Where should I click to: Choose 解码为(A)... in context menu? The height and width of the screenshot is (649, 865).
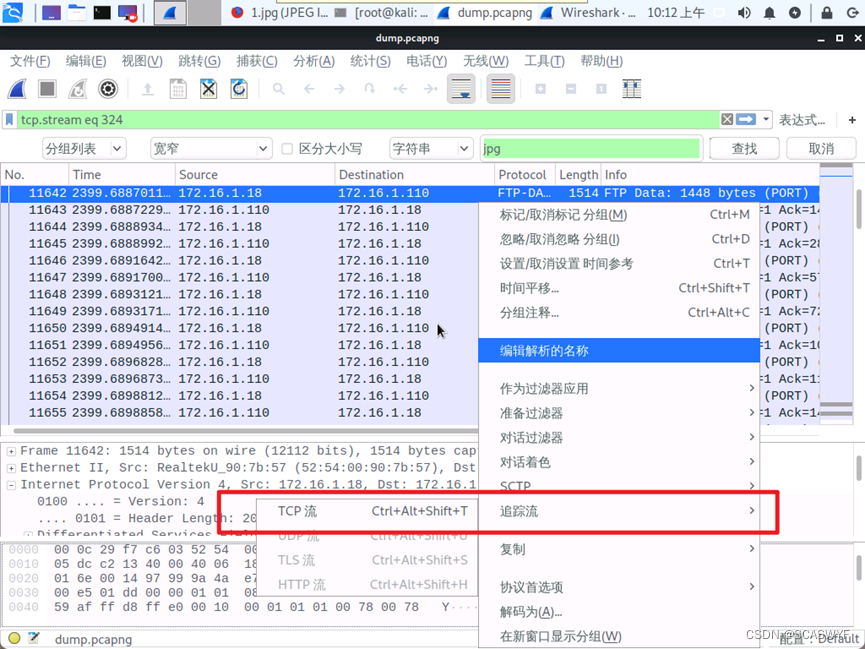(619, 611)
